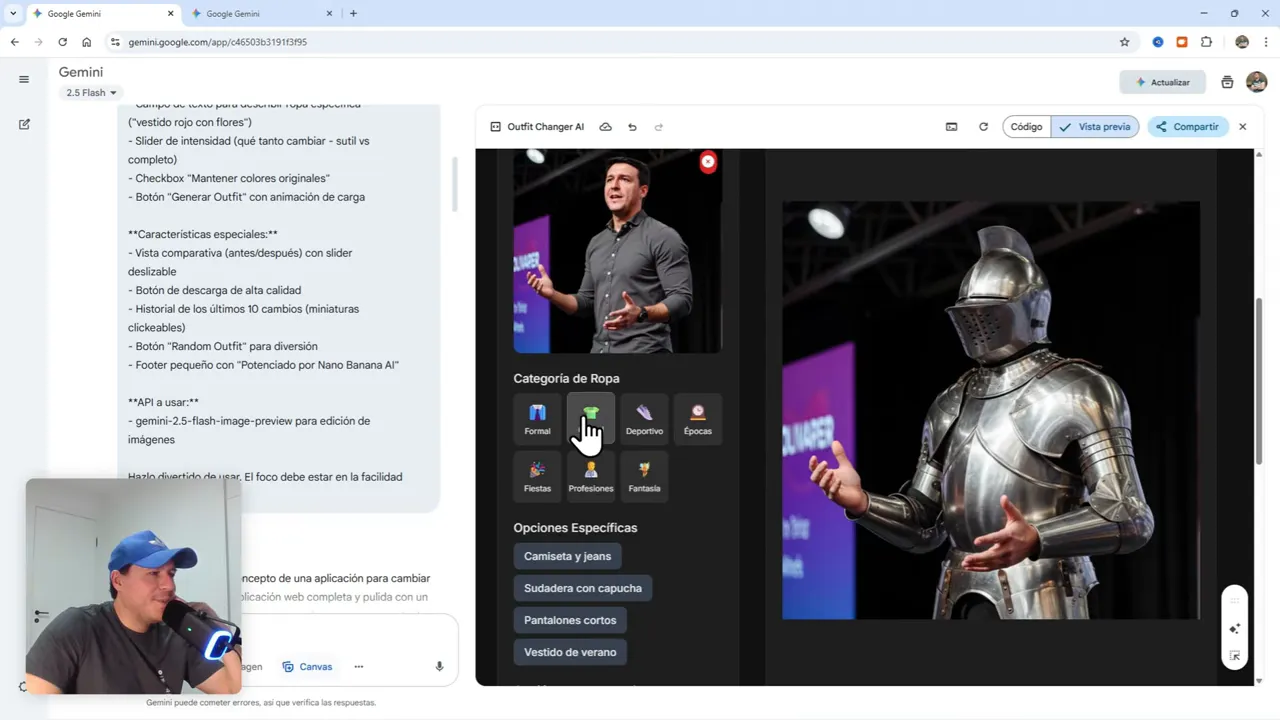Click the Compartir share button
Viewport: 1280px width, 720px height.
pos(1187,127)
